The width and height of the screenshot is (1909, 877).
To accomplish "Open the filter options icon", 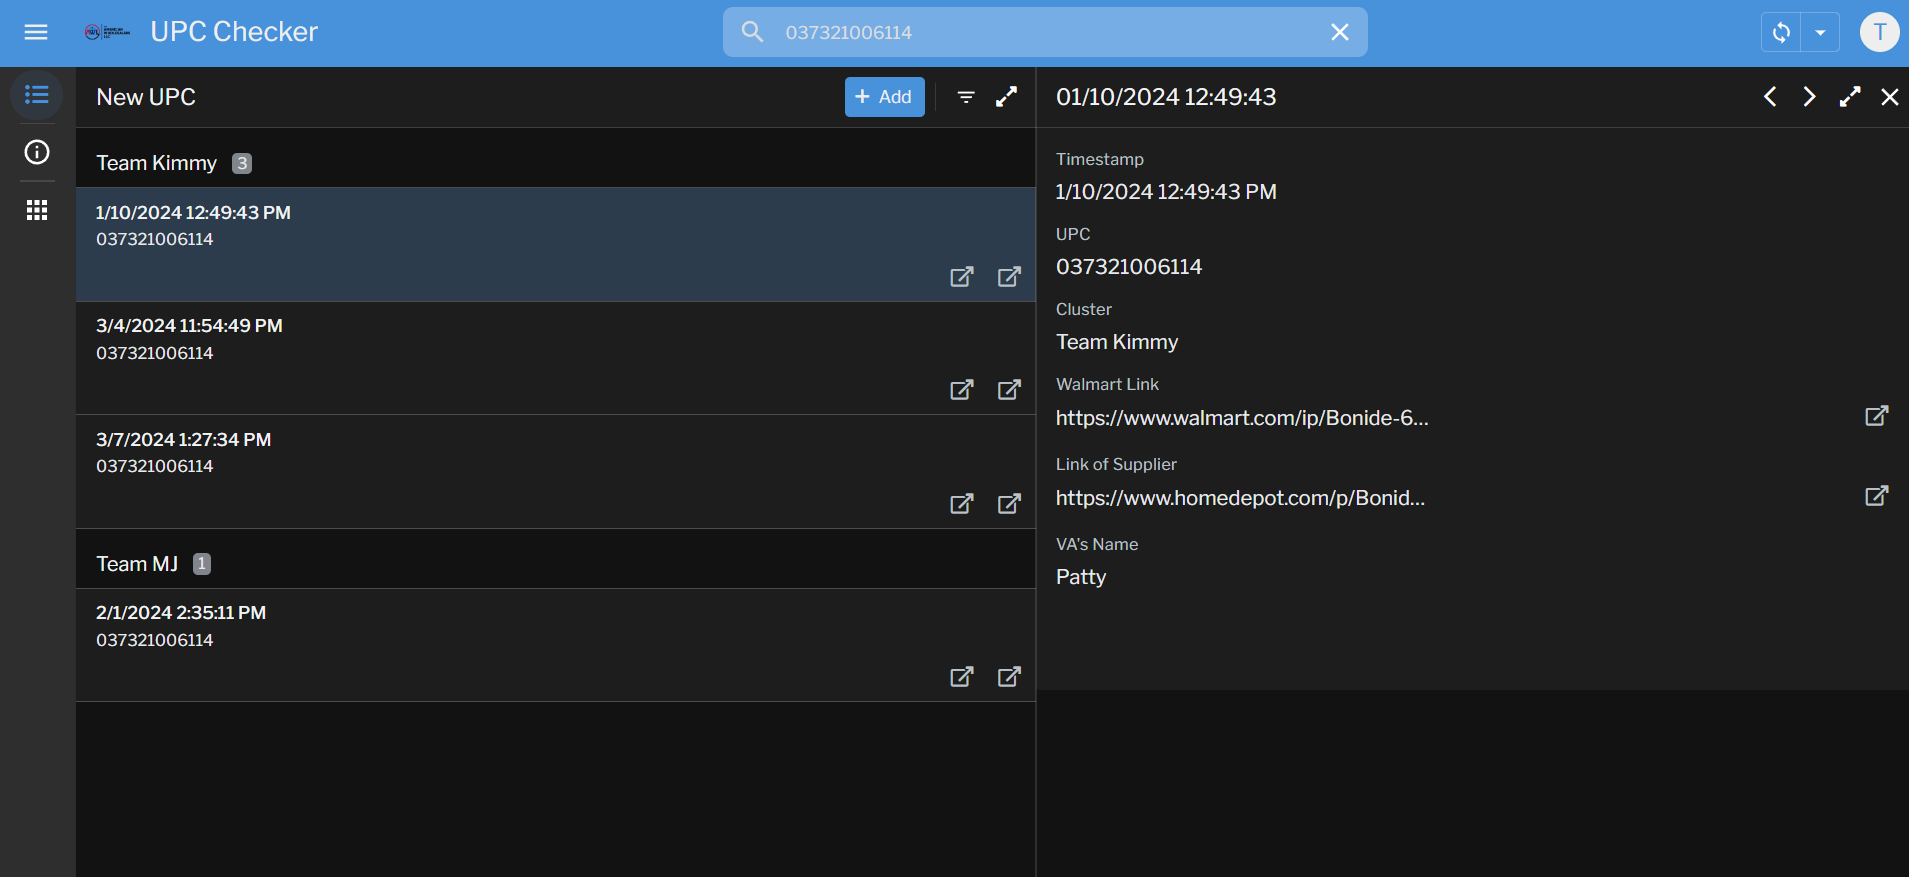I will point(966,97).
